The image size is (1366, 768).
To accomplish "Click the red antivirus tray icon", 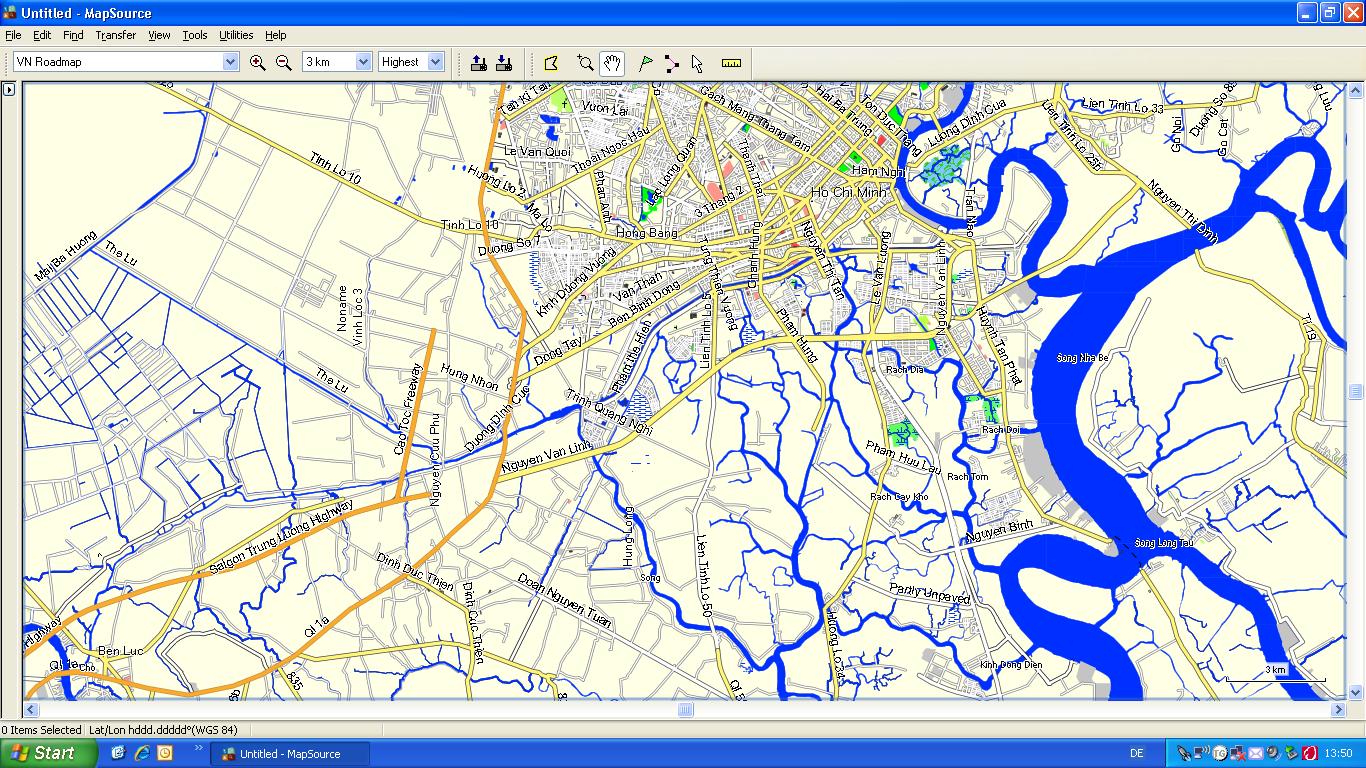I will point(1309,753).
